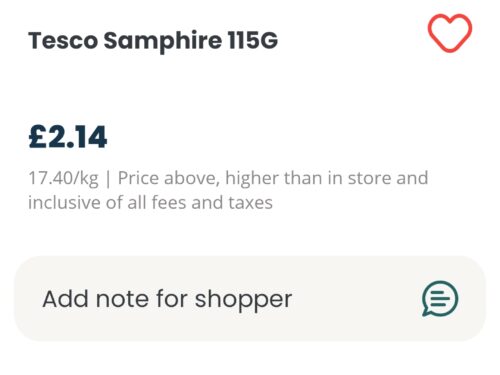Screen dimensions: 500x375
Task: Tap the lines inside the chat bubble icon
Action: click(x=440, y=298)
